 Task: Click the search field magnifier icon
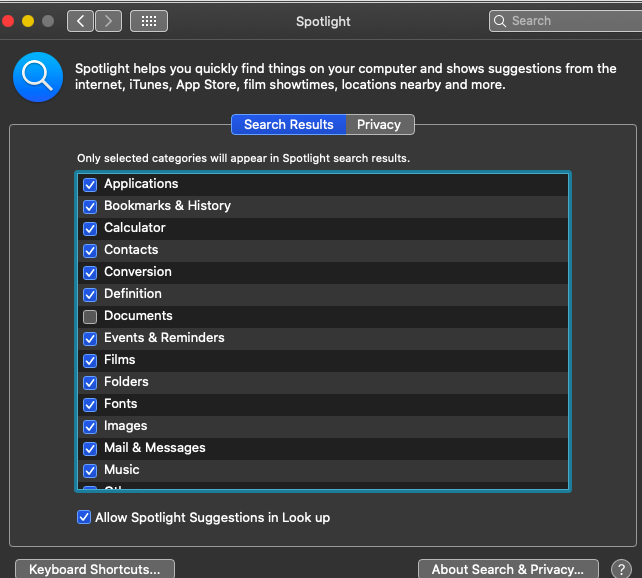click(500, 21)
